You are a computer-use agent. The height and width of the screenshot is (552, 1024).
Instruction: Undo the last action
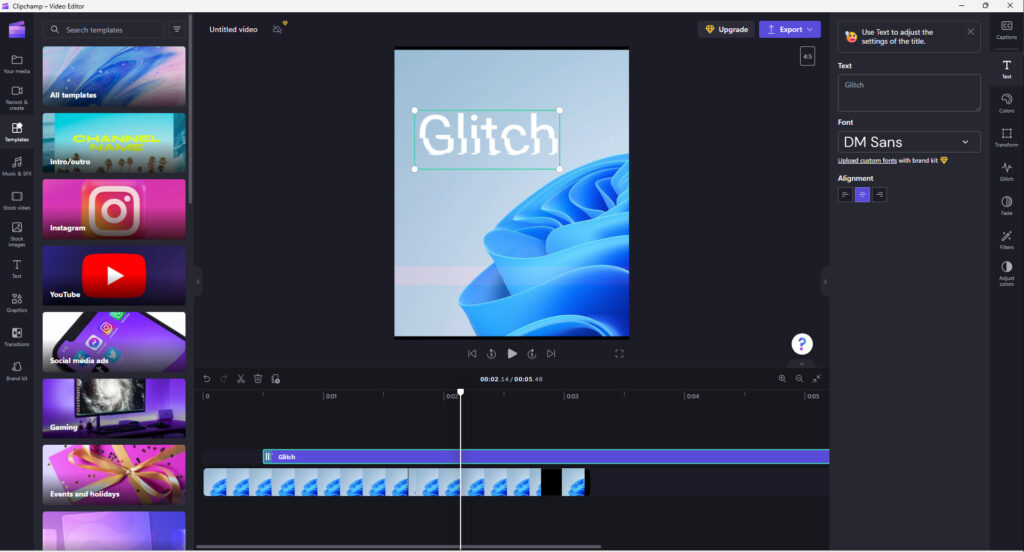207,379
